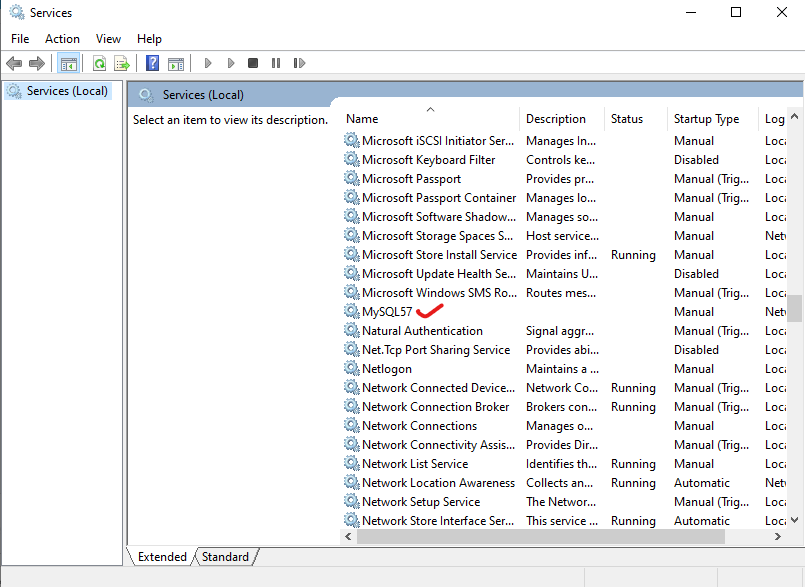Select Microsoft Keyboard Filter service name
The image size is (805, 587).
click(x=429, y=160)
